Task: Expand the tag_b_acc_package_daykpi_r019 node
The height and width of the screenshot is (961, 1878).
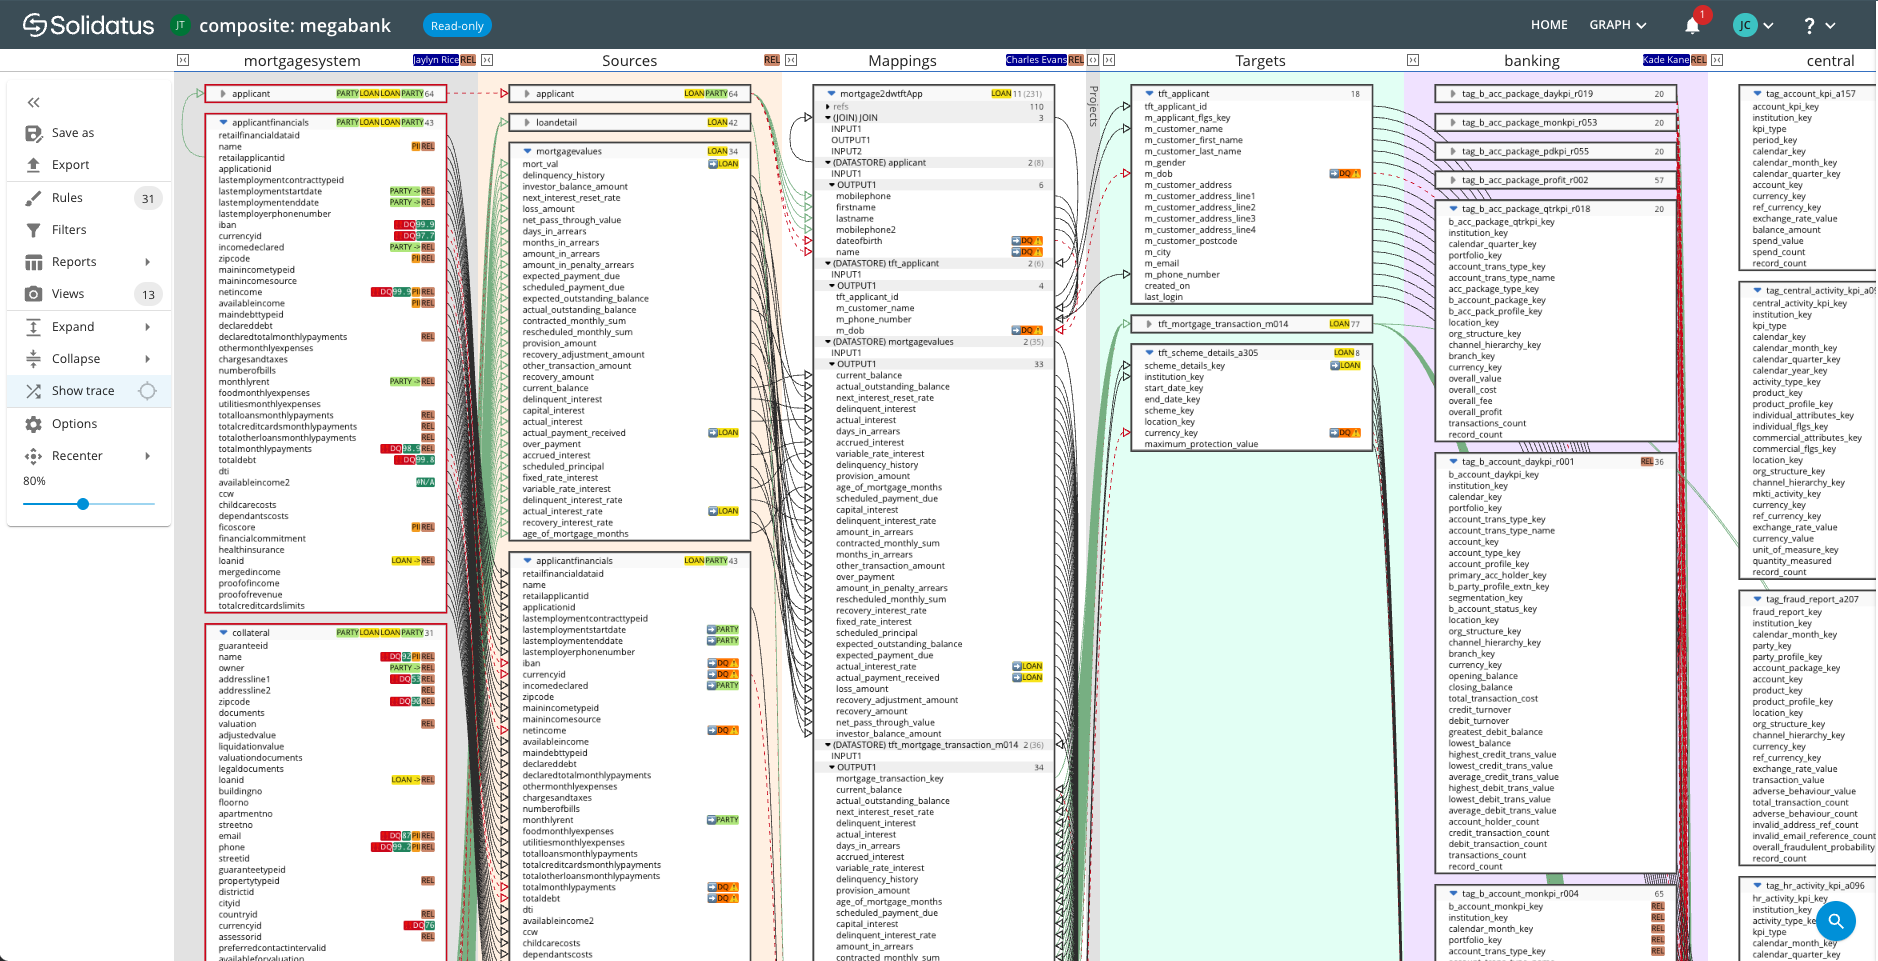Action: pos(1452,94)
